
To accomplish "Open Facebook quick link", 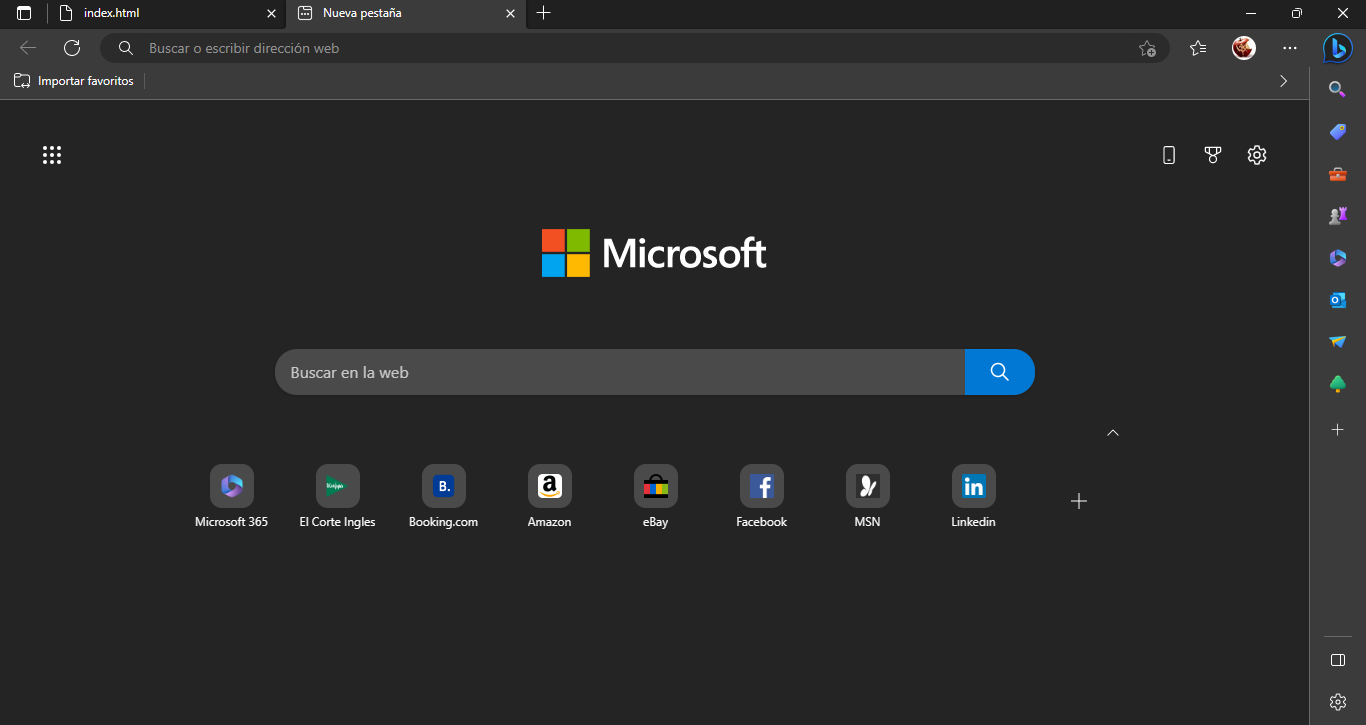I will tap(762, 497).
